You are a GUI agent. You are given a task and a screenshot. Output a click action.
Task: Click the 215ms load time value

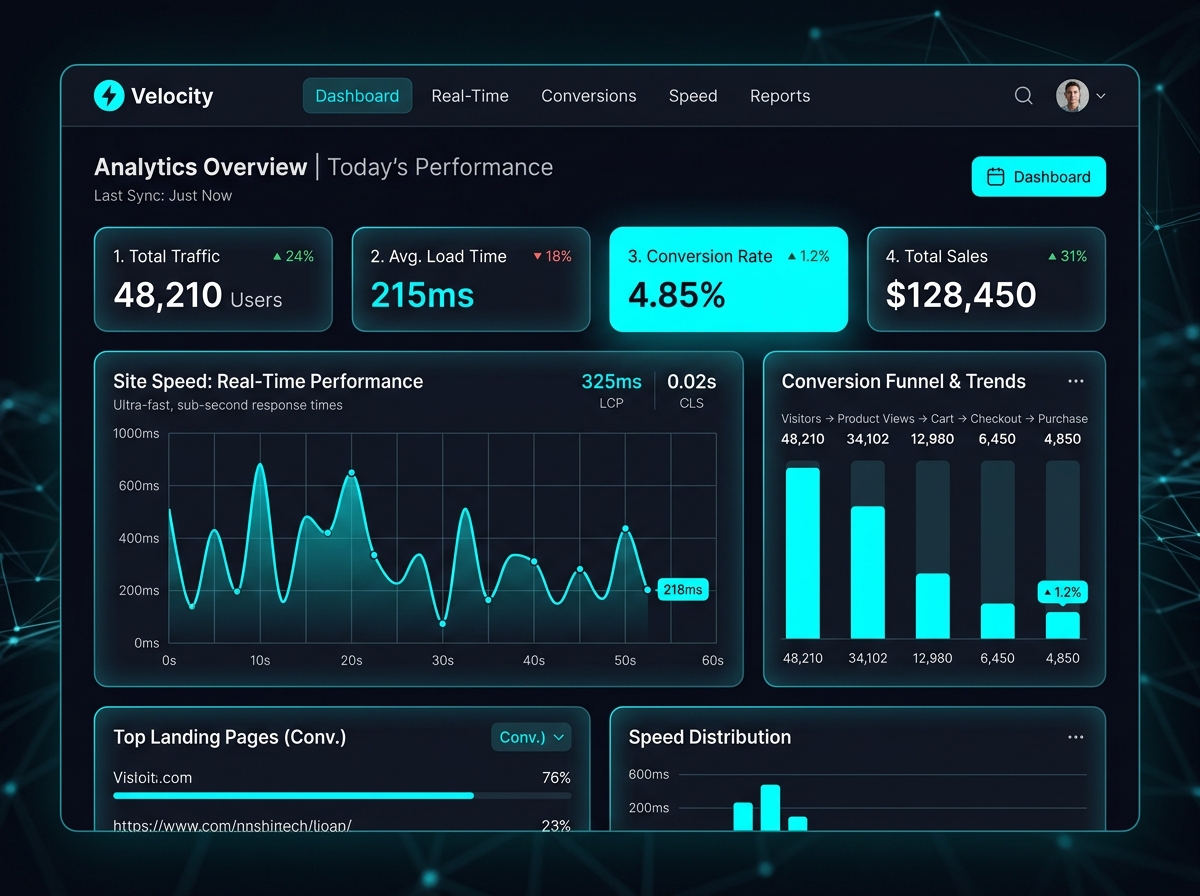pos(422,295)
